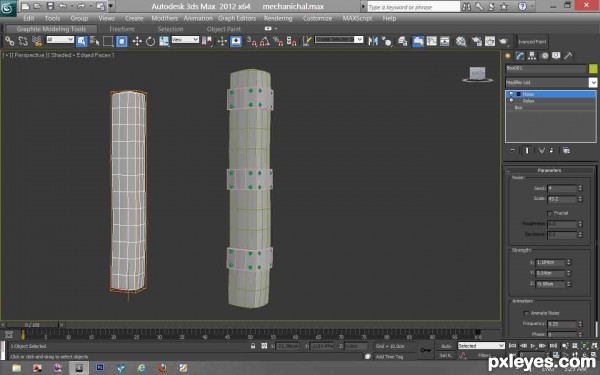The height and width of the screenshot is (375, 600).
Task: Click the Align tool icon
Action: (387, 41)
